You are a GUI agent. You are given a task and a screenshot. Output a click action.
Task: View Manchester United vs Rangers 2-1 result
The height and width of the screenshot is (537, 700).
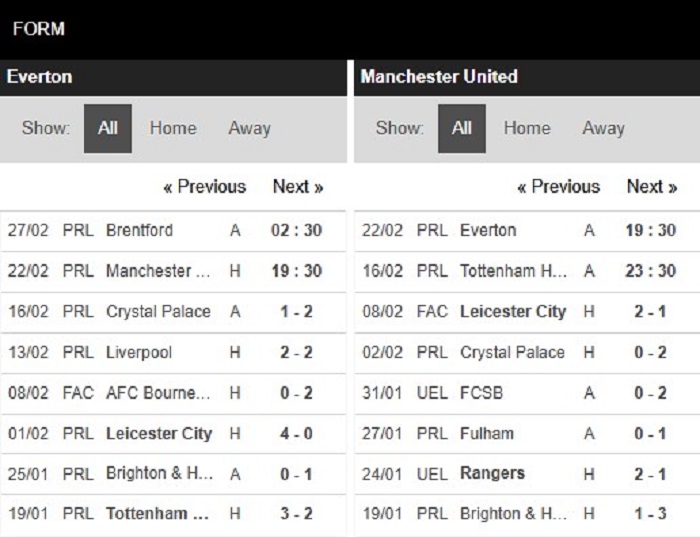tap(527, 474)
